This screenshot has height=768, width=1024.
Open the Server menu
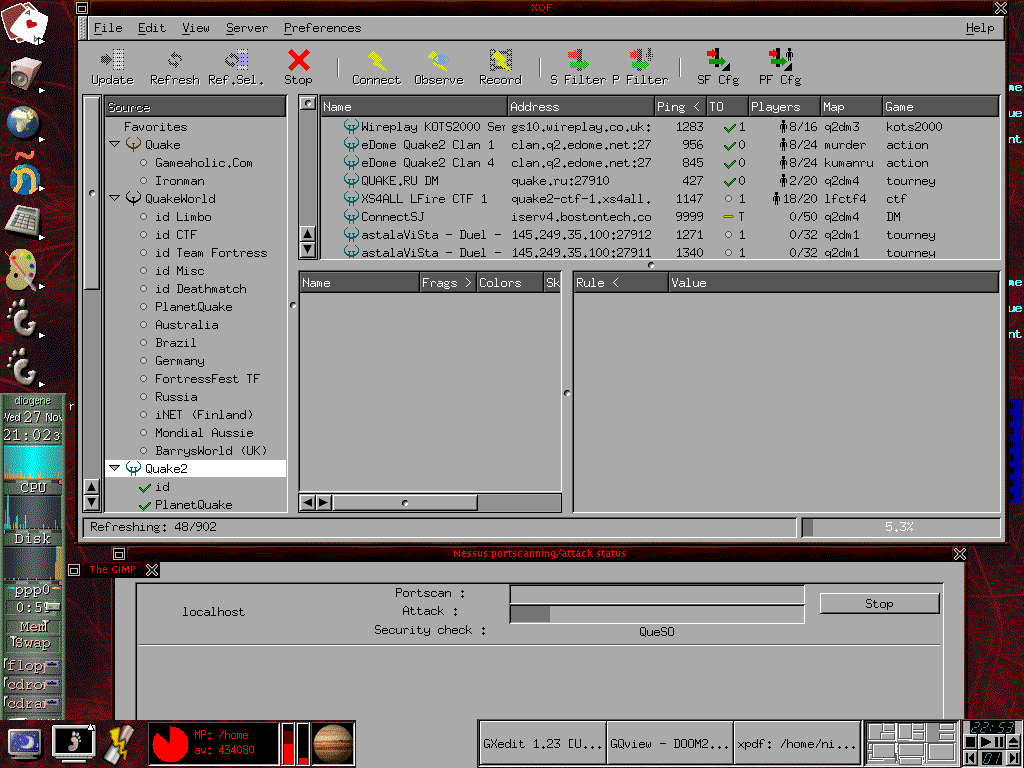(246, 28)
